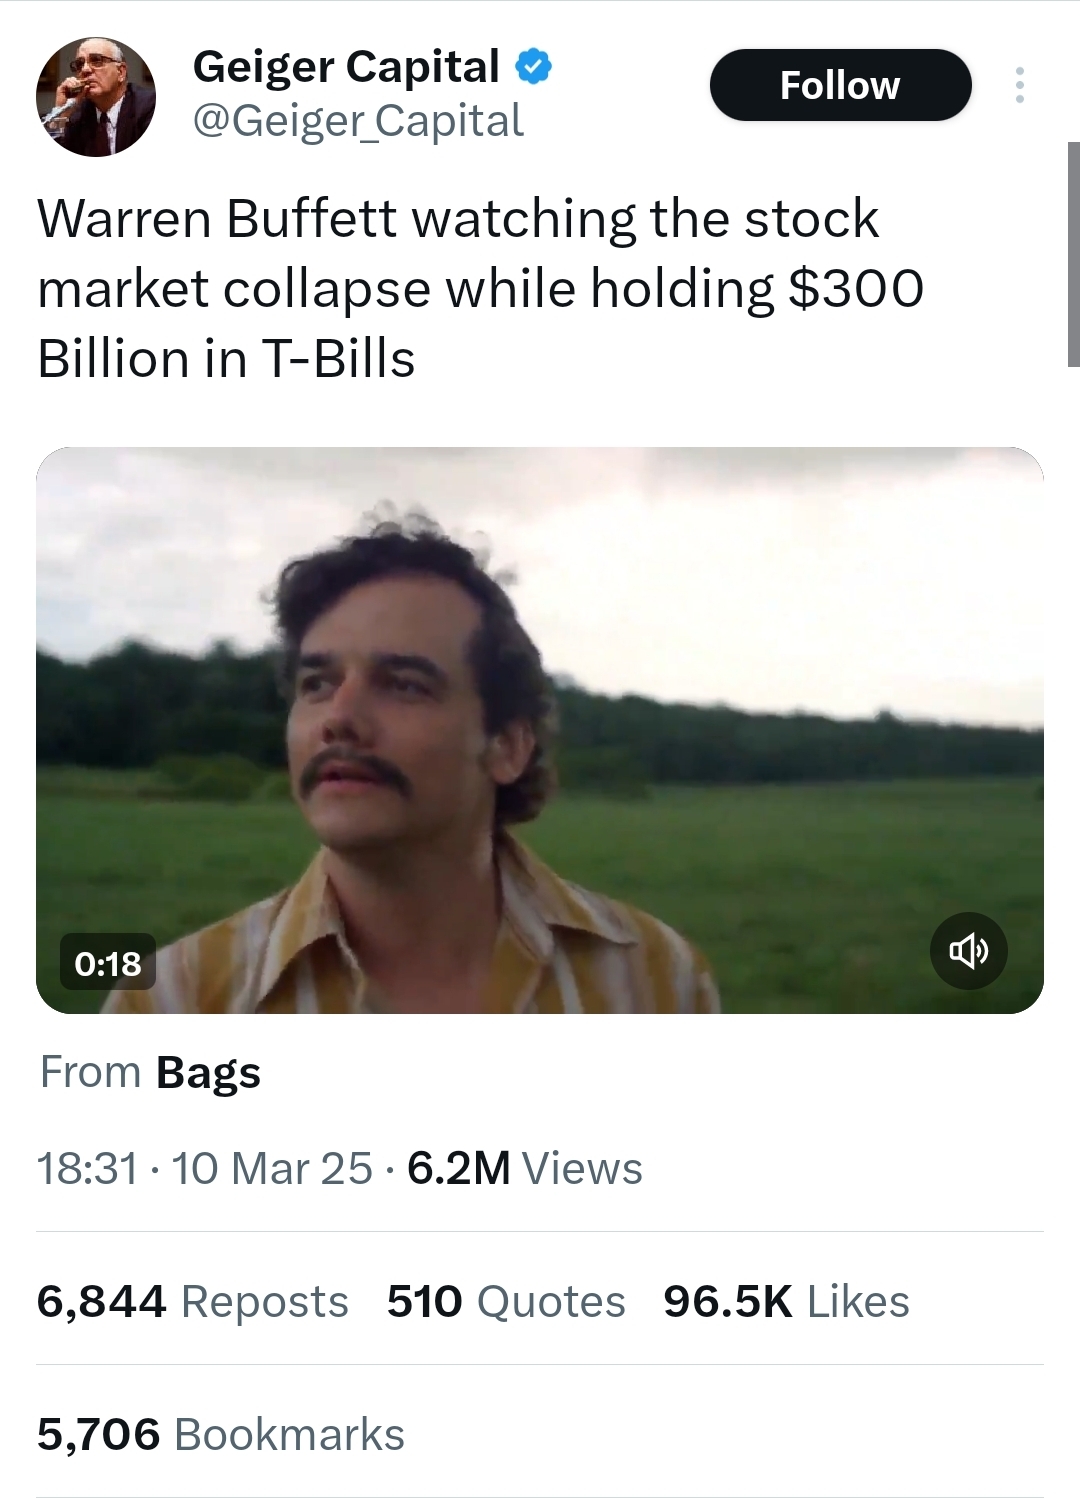Click the scrollbar on the right edge
This screenshot has height=1498, width=1080.
1073,255
